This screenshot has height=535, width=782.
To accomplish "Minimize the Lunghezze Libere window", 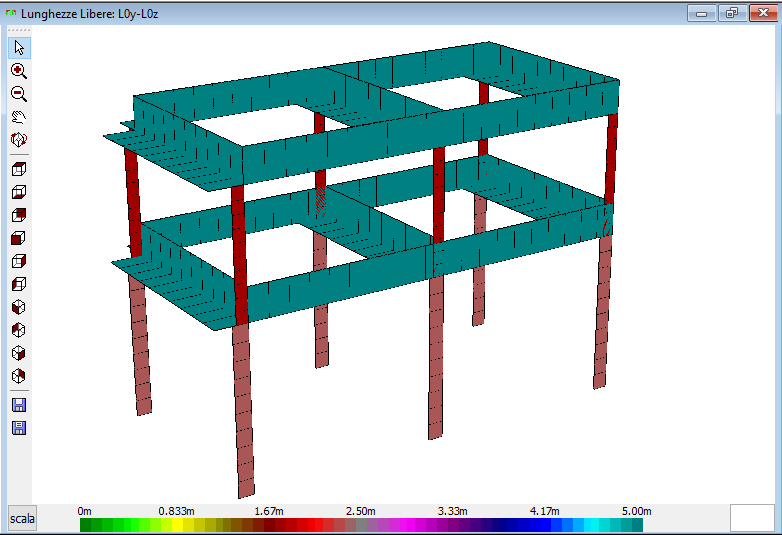I will click(702, 13).
